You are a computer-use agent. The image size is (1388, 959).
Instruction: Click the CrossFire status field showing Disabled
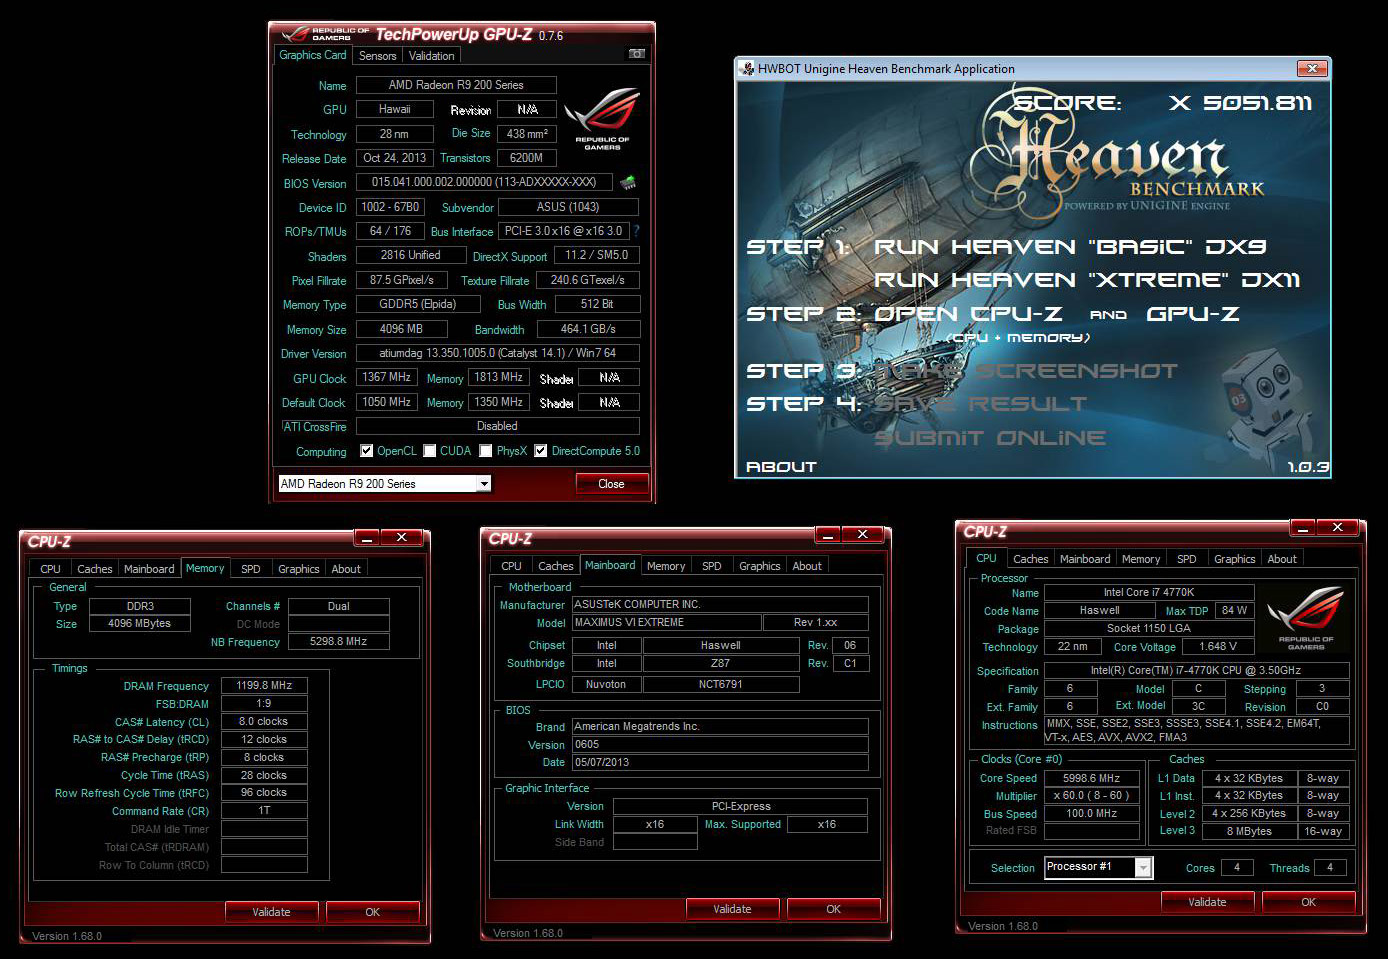497,426
